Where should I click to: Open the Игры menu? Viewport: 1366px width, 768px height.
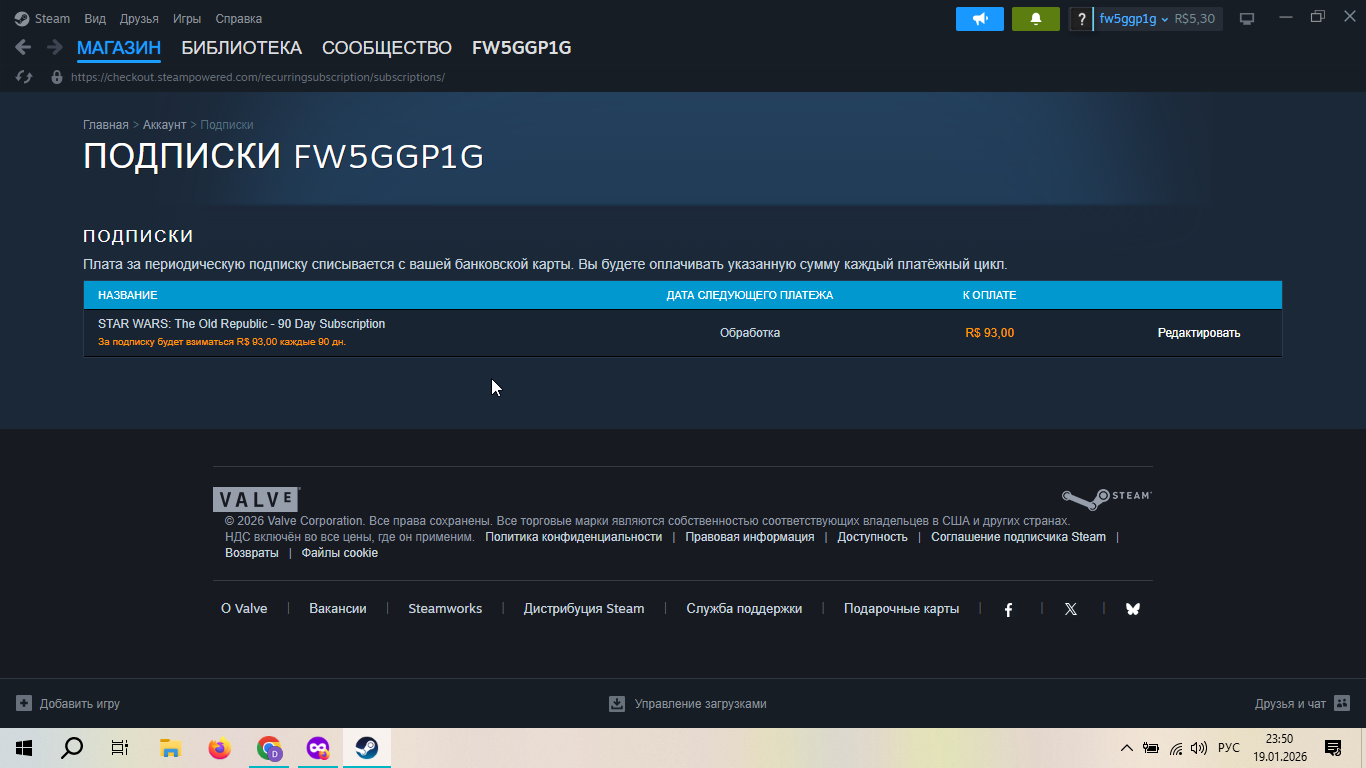coord(187,19)
